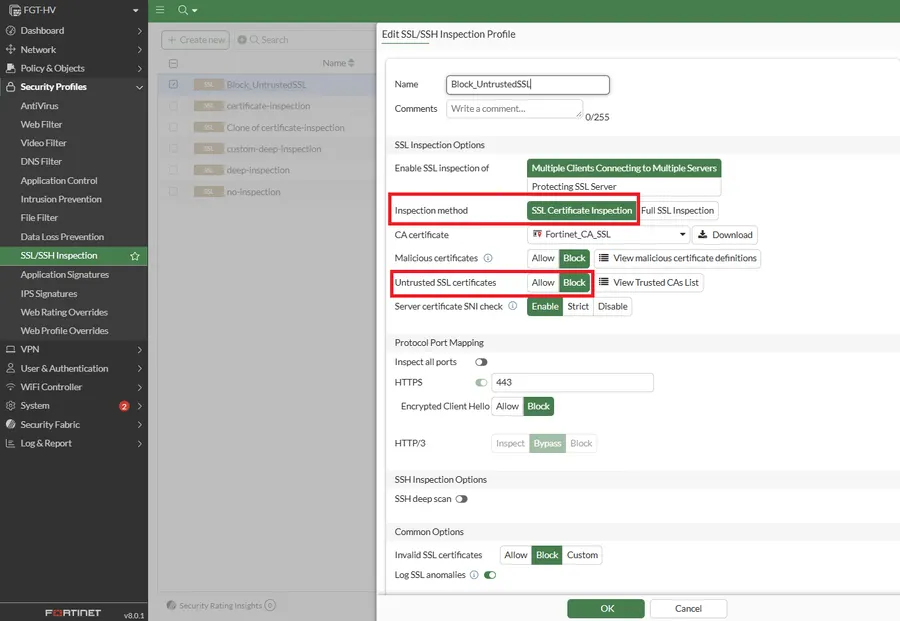Click the profile Name input field
This screenshot has height=621, width=900.
[527, 84]
